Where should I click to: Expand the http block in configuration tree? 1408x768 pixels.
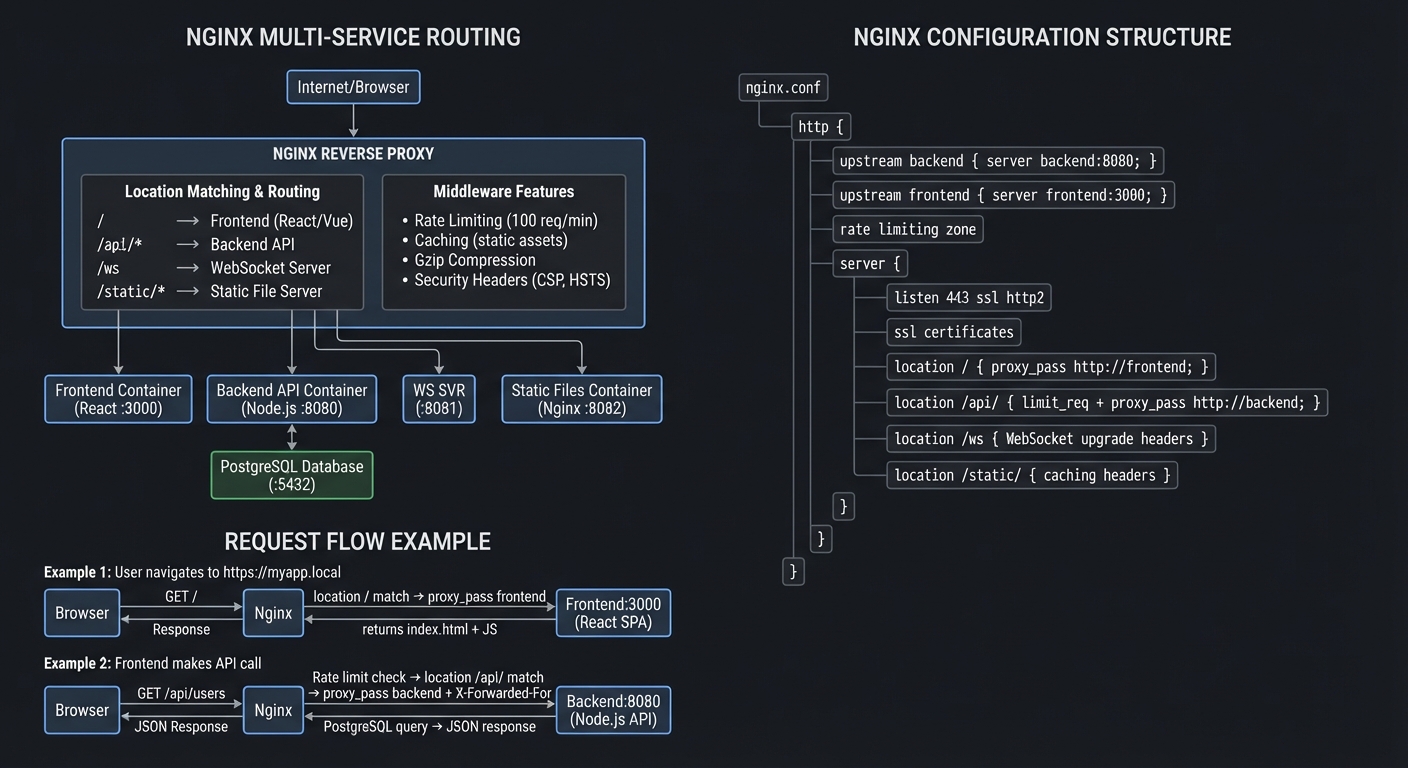coord(820,126)
